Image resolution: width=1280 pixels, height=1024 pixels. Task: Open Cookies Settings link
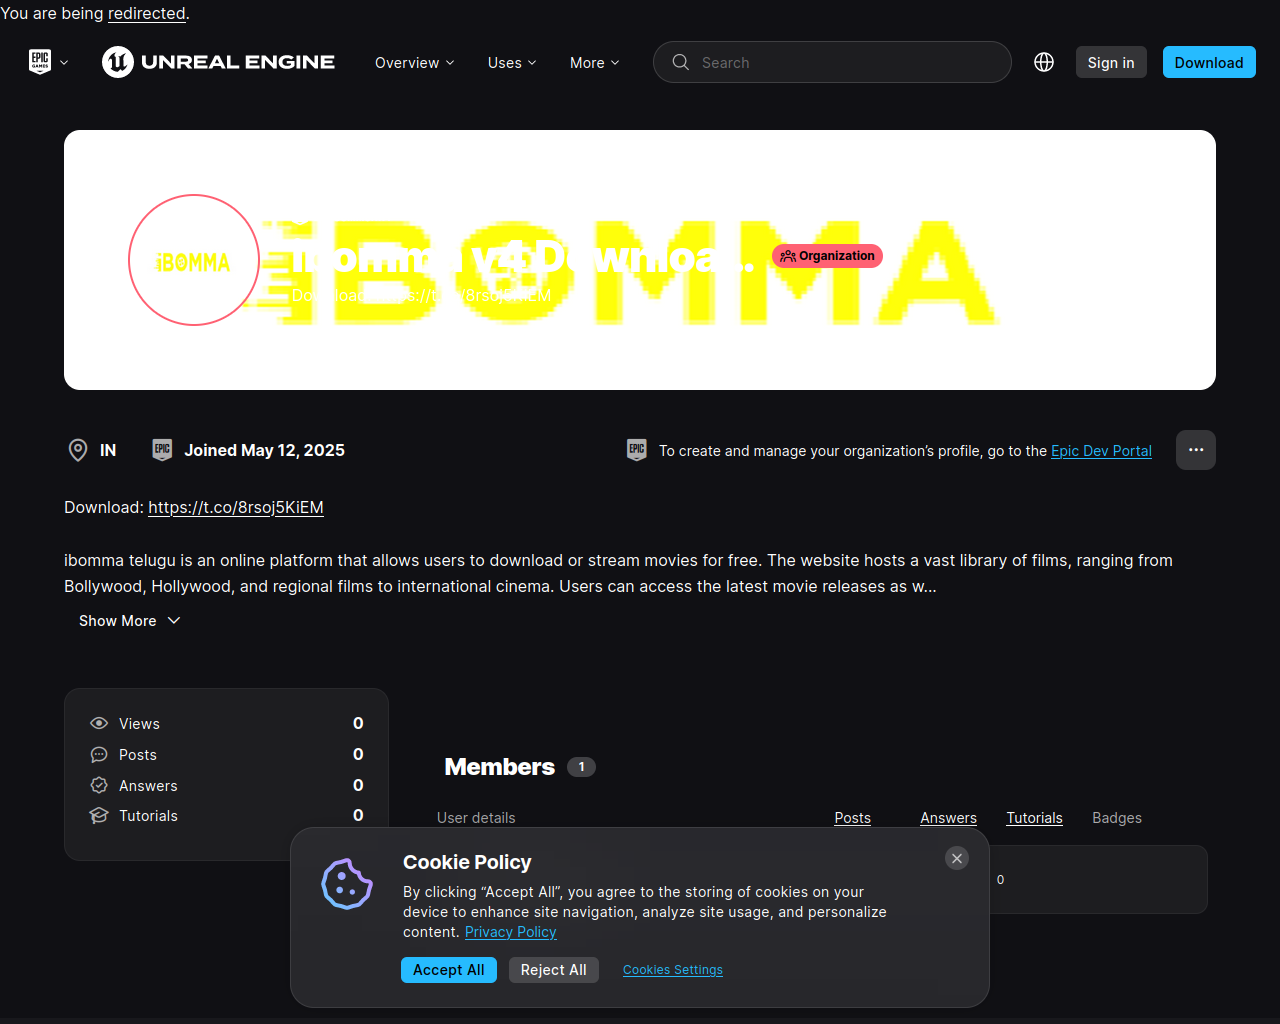(673, 970)
